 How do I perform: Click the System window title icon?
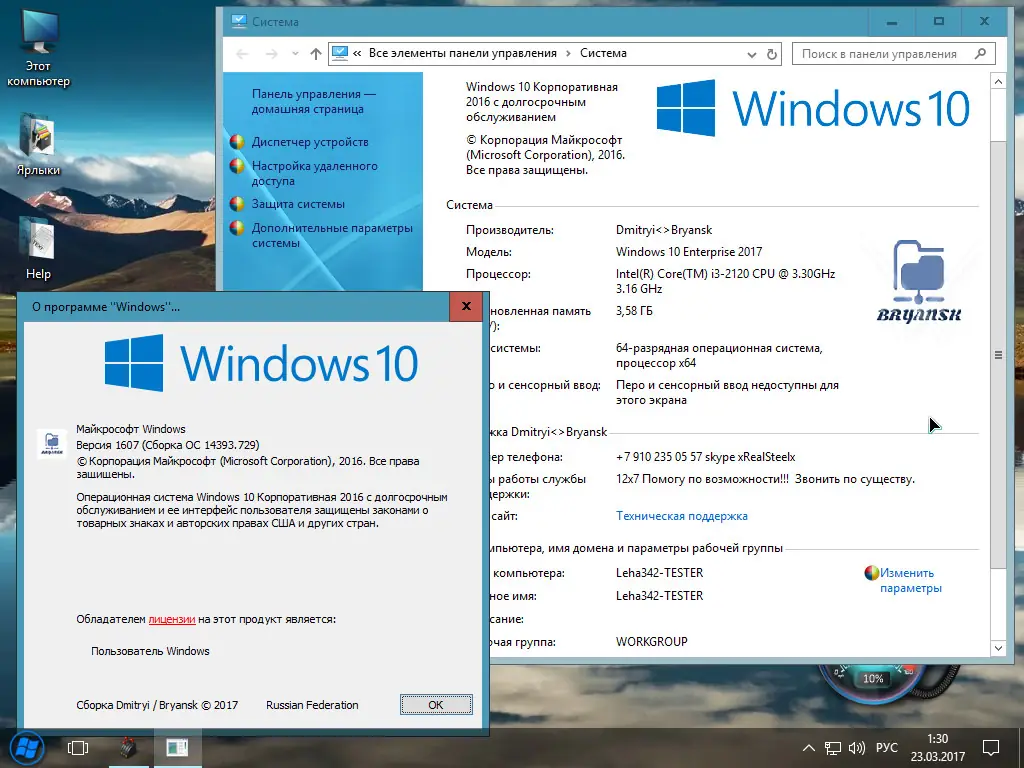(x=238, y=22)
